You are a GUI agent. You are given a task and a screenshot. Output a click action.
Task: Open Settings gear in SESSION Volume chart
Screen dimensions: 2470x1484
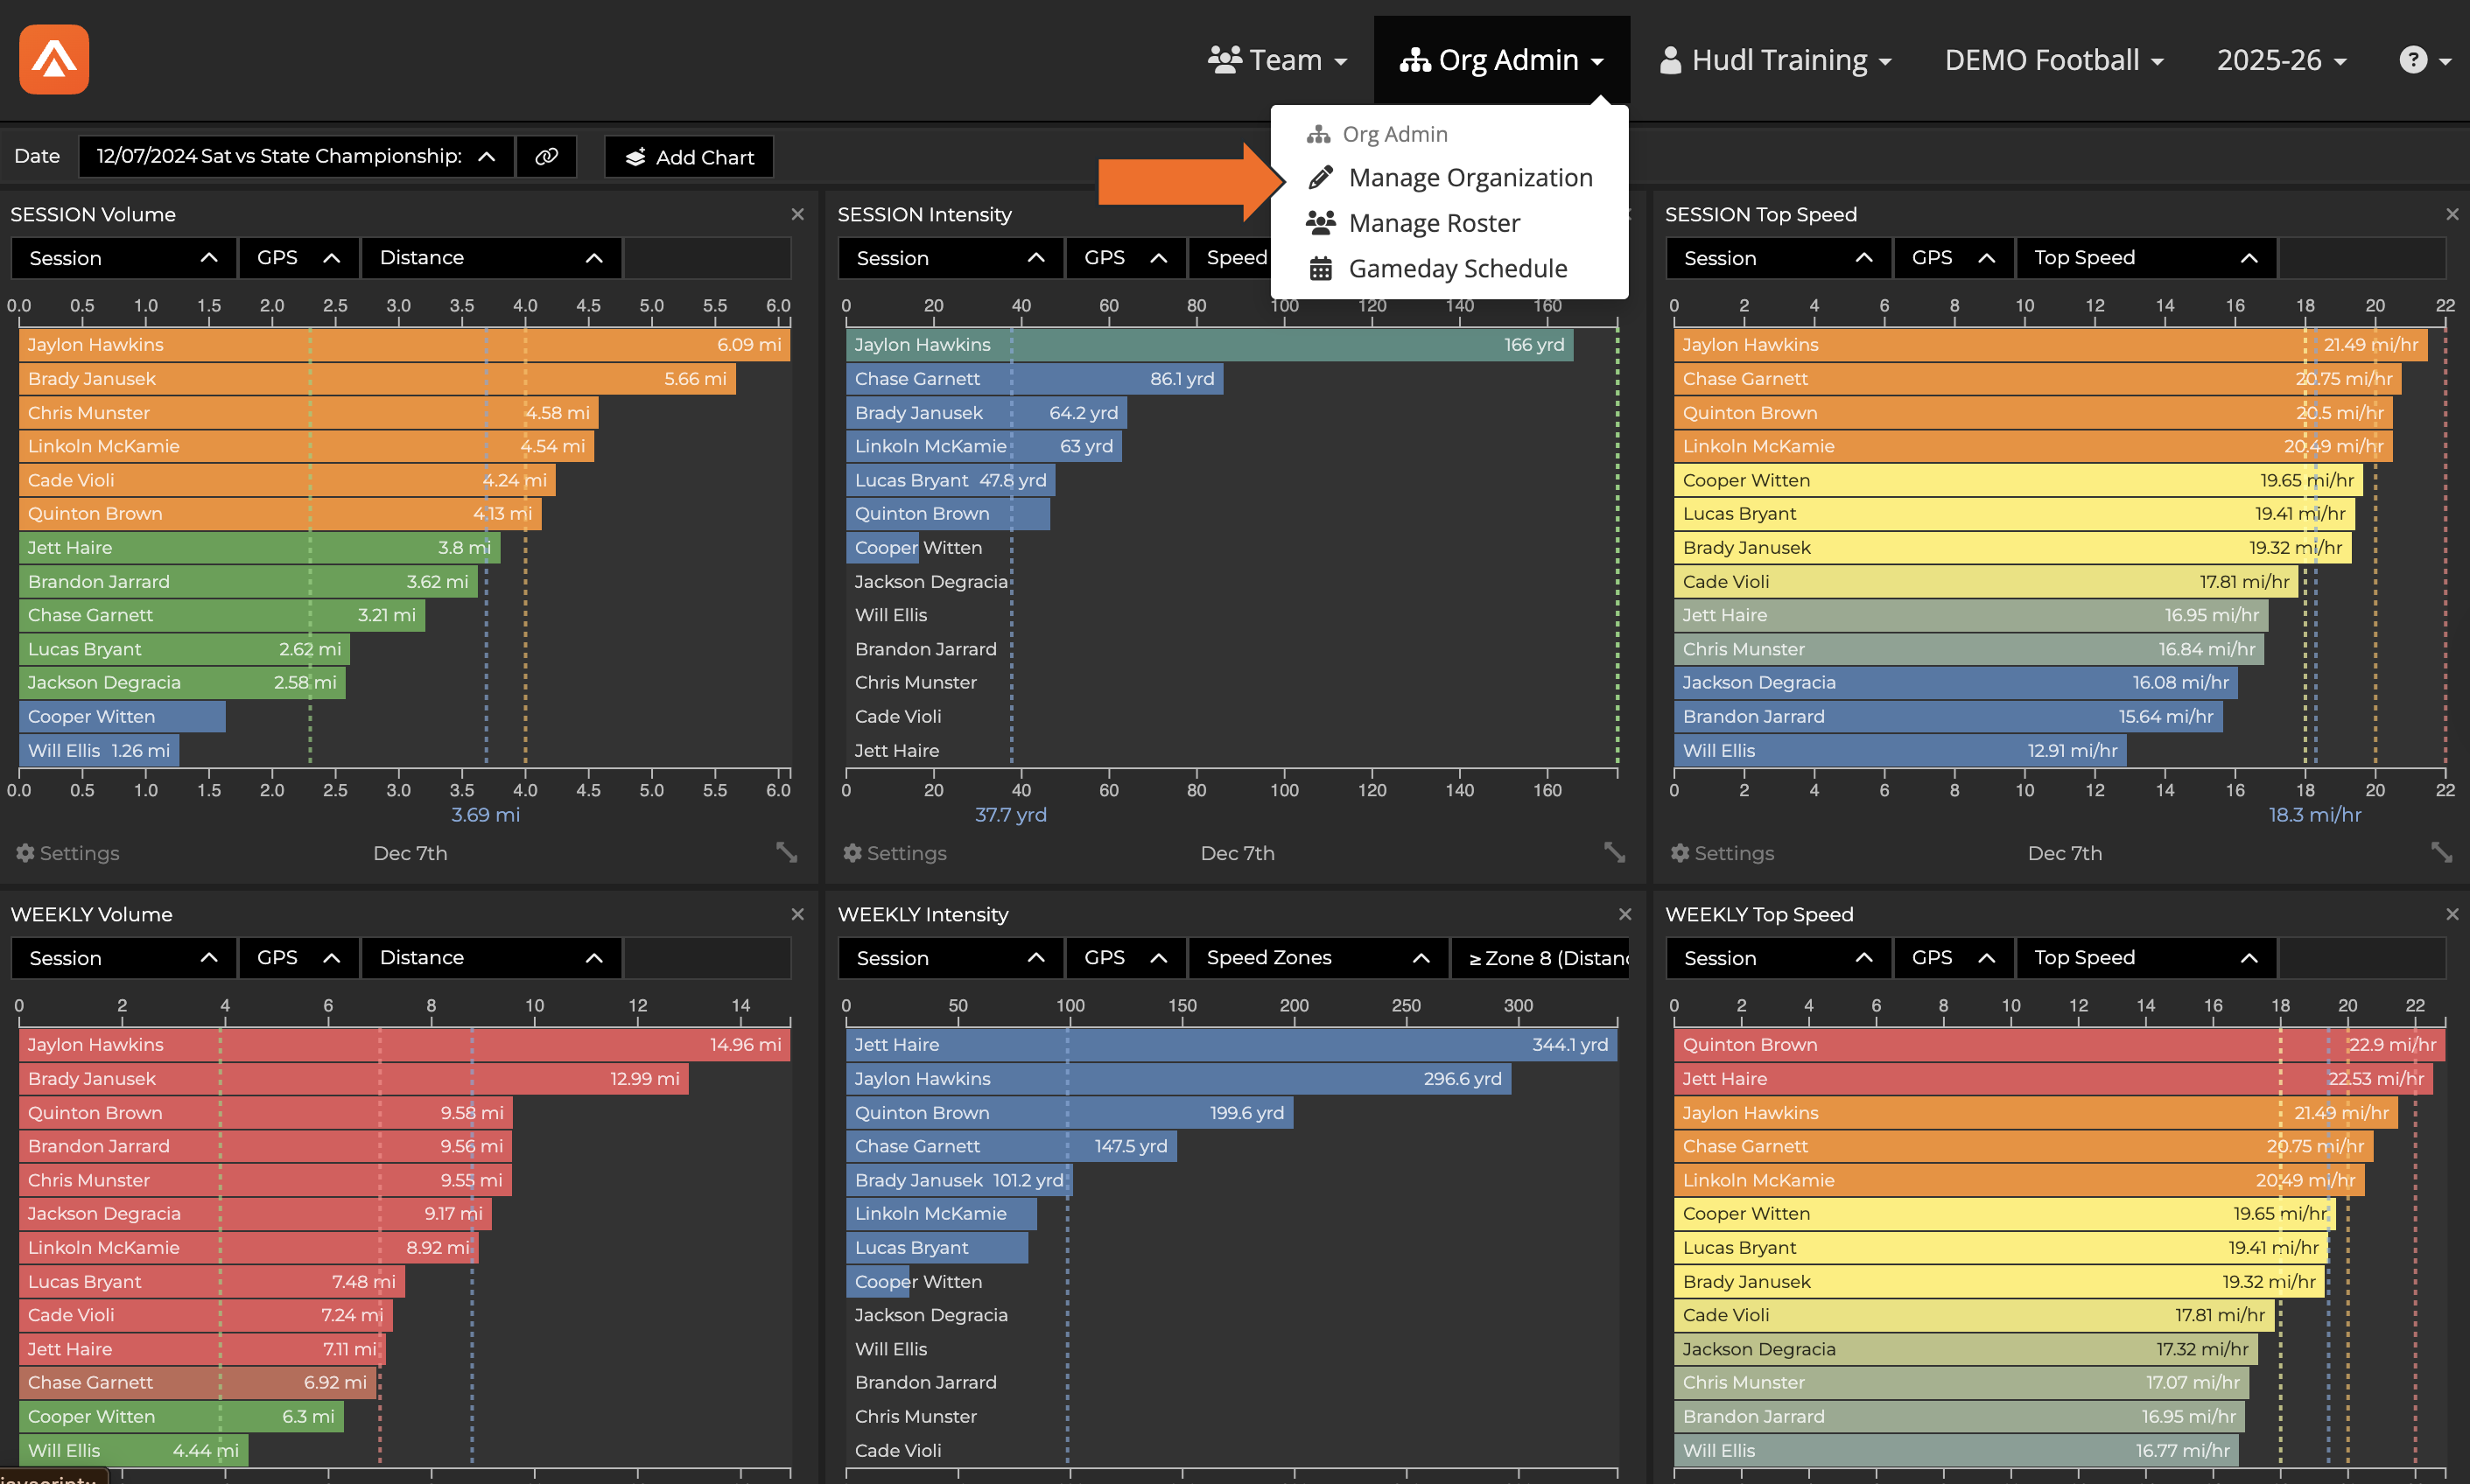[x=67, y=853]
